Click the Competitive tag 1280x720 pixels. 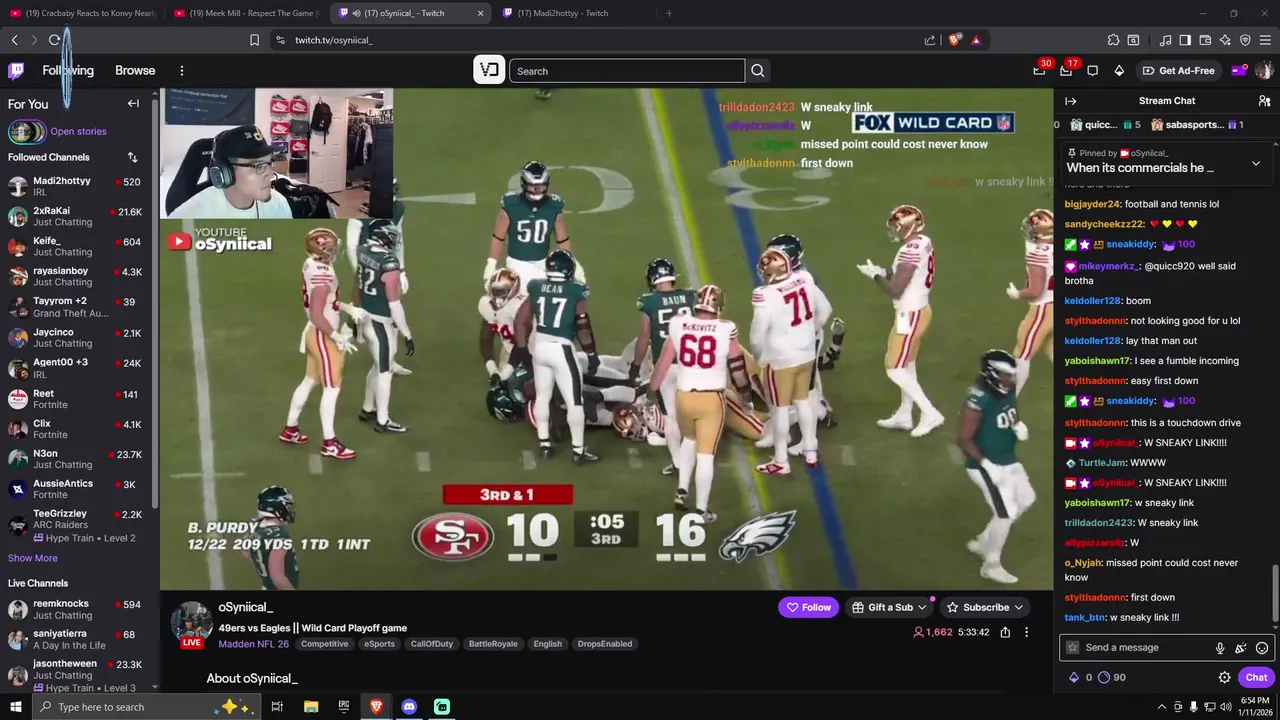tap(324, 644)
